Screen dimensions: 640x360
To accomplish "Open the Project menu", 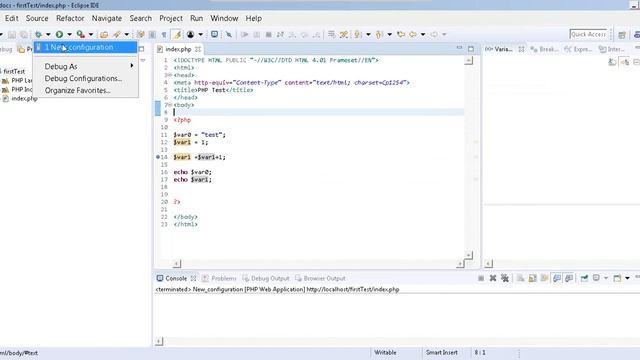I will pos(171,18).
